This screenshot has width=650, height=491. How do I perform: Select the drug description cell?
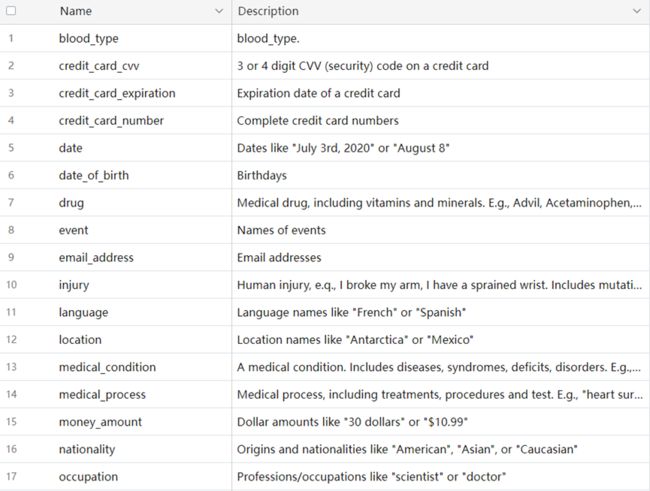point(440,203)
